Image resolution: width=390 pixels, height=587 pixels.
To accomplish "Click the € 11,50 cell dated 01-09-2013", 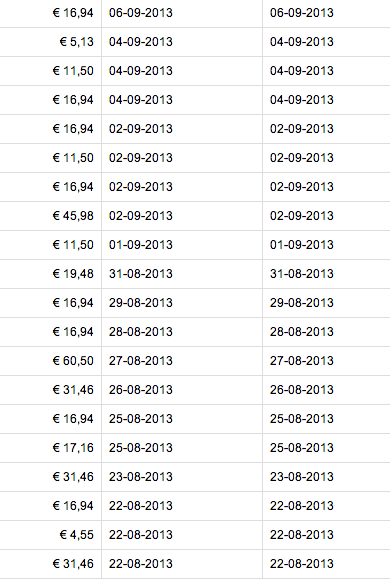I will coord(51,245).
